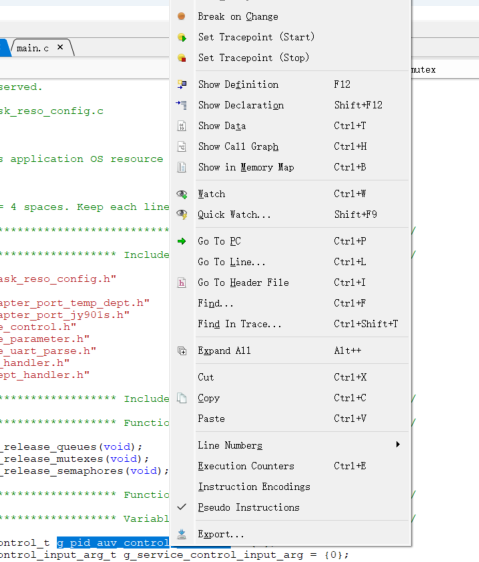Click the Watch eyeglasses icon
Viewport: 479px width, 562px height.
pyautogui.click(x=182, y=194)
